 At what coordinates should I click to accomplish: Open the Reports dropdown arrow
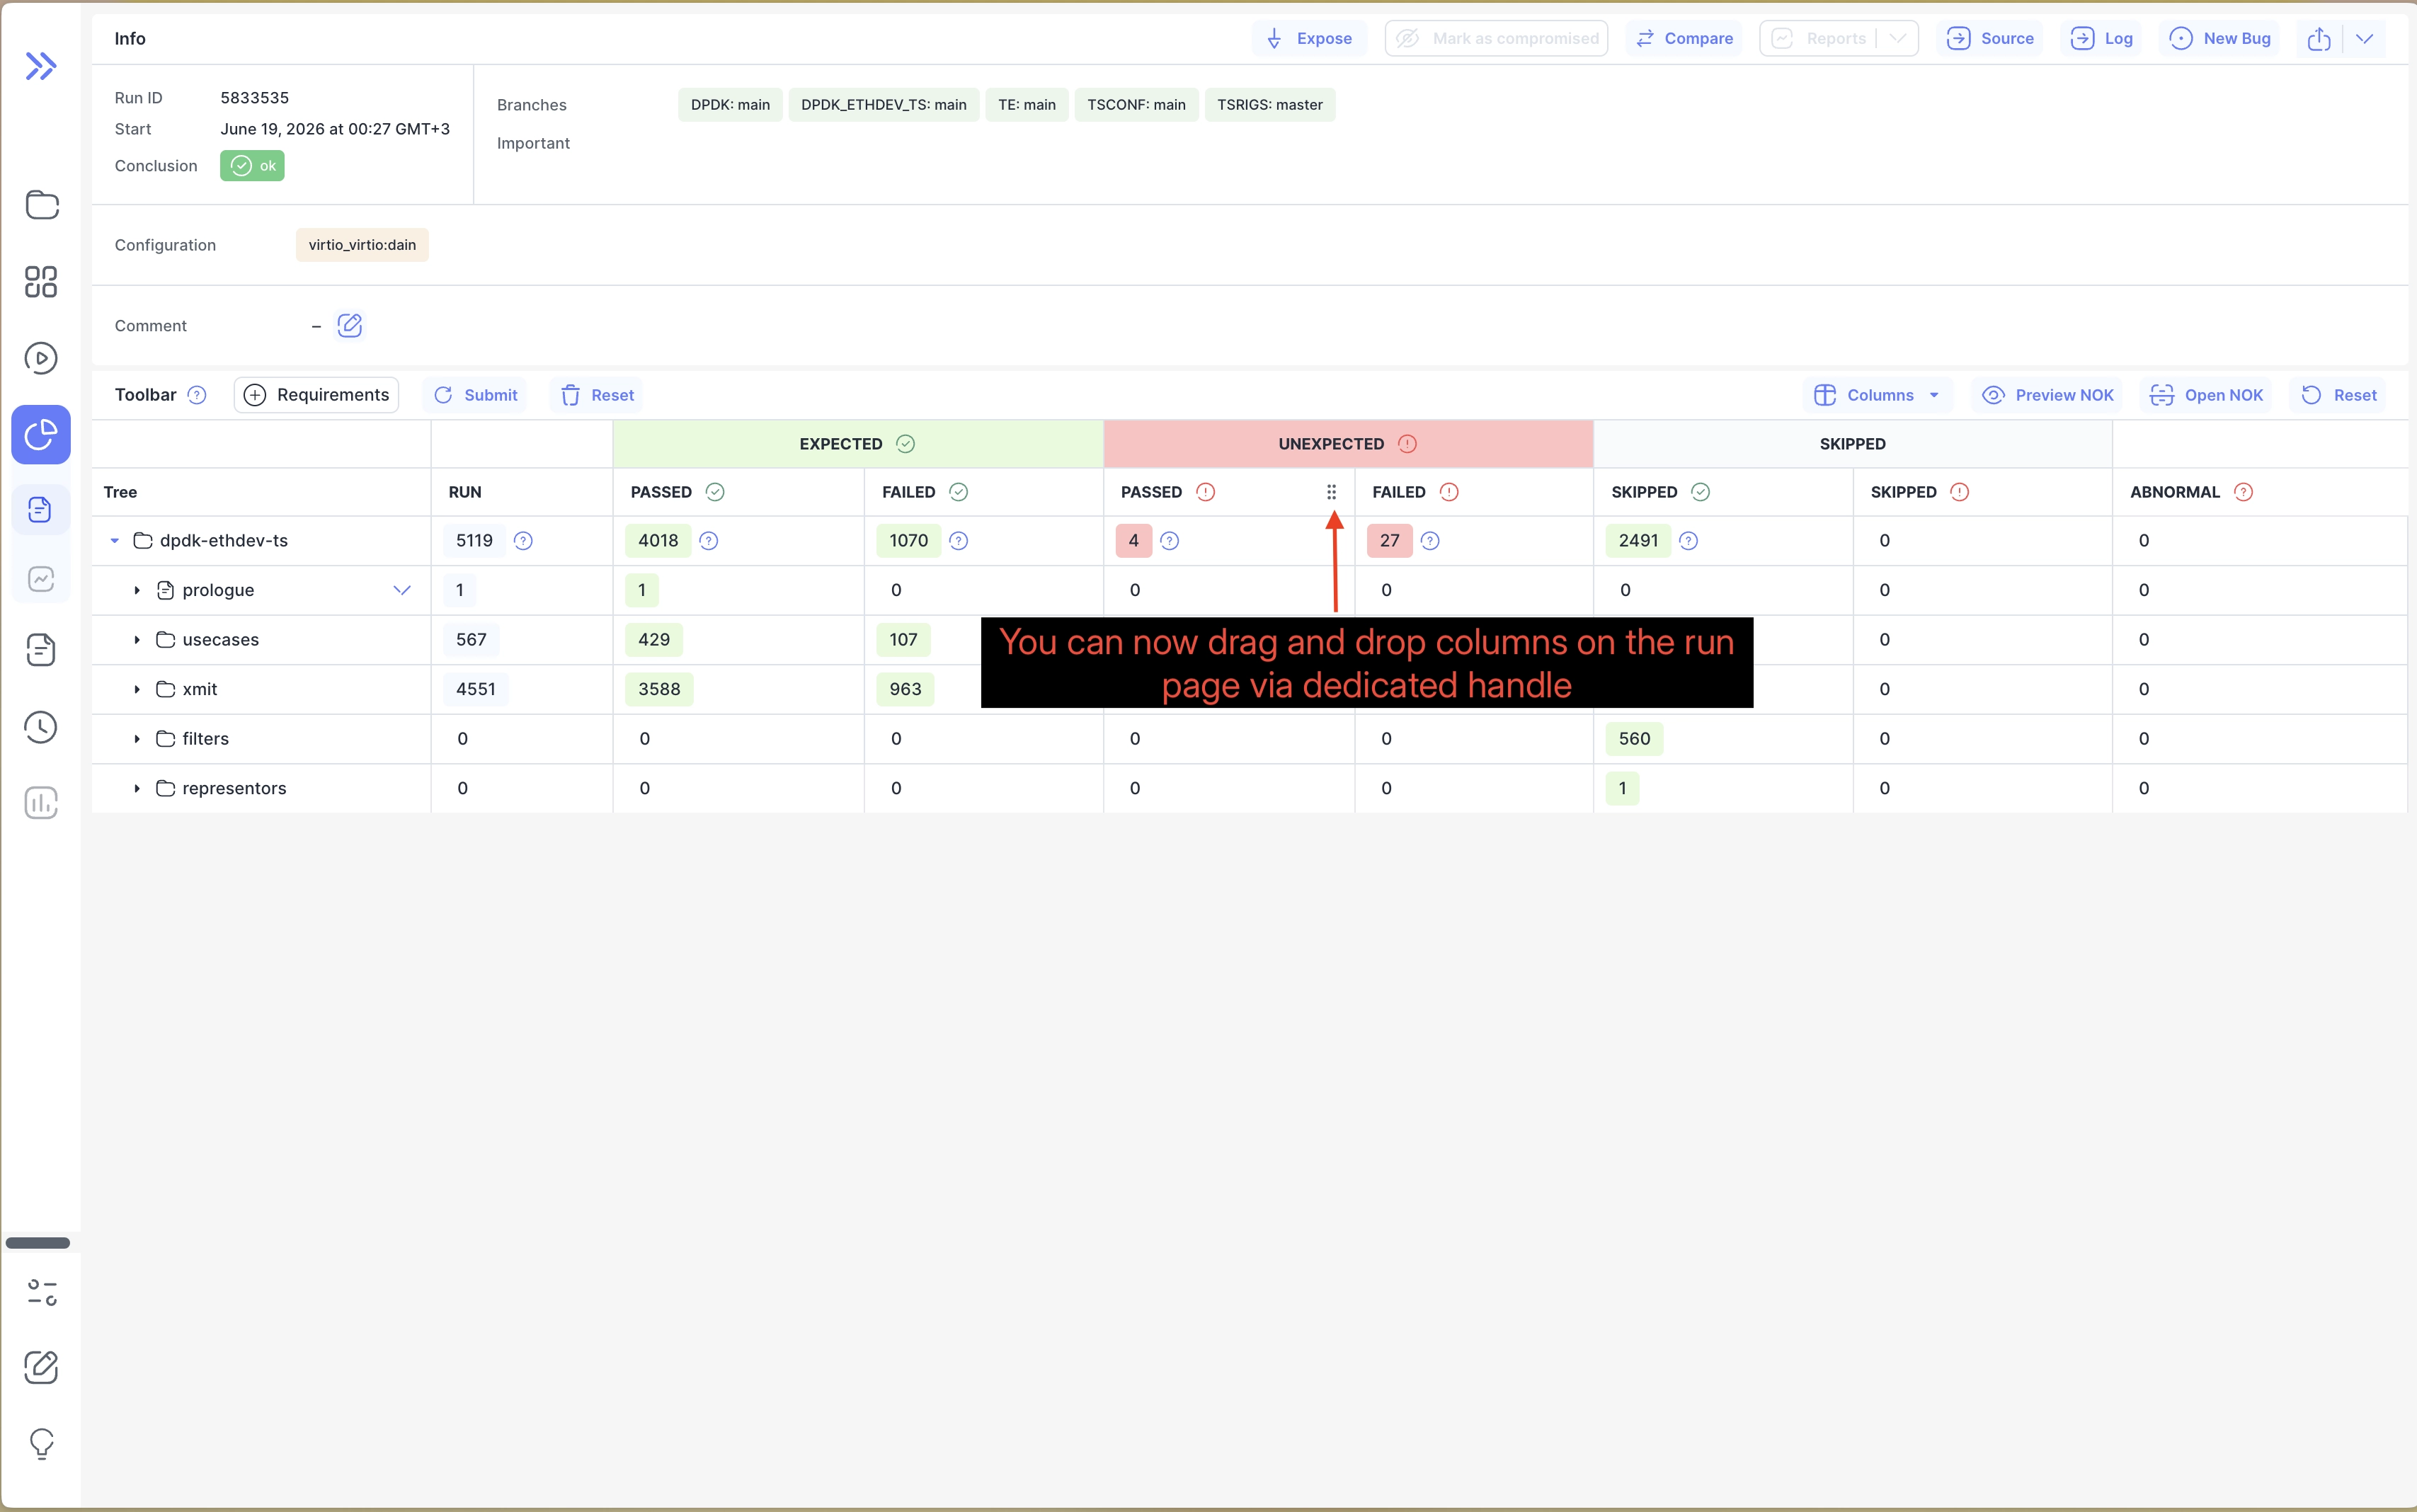pos(1897,38)
